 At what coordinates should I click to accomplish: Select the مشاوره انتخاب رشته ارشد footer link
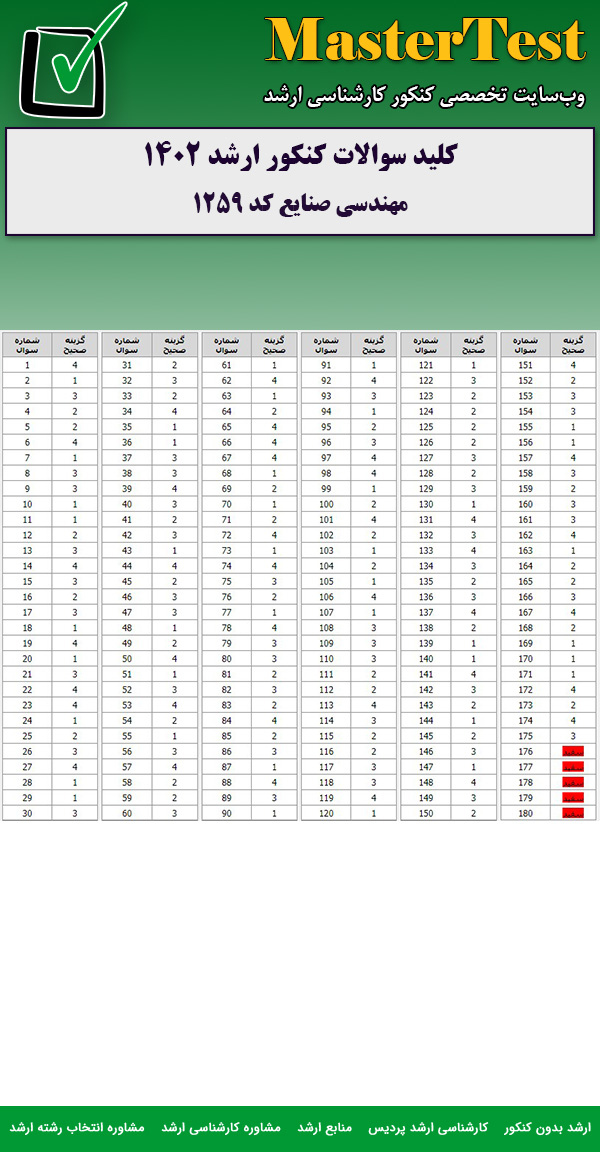click(x=77, y=1127)
